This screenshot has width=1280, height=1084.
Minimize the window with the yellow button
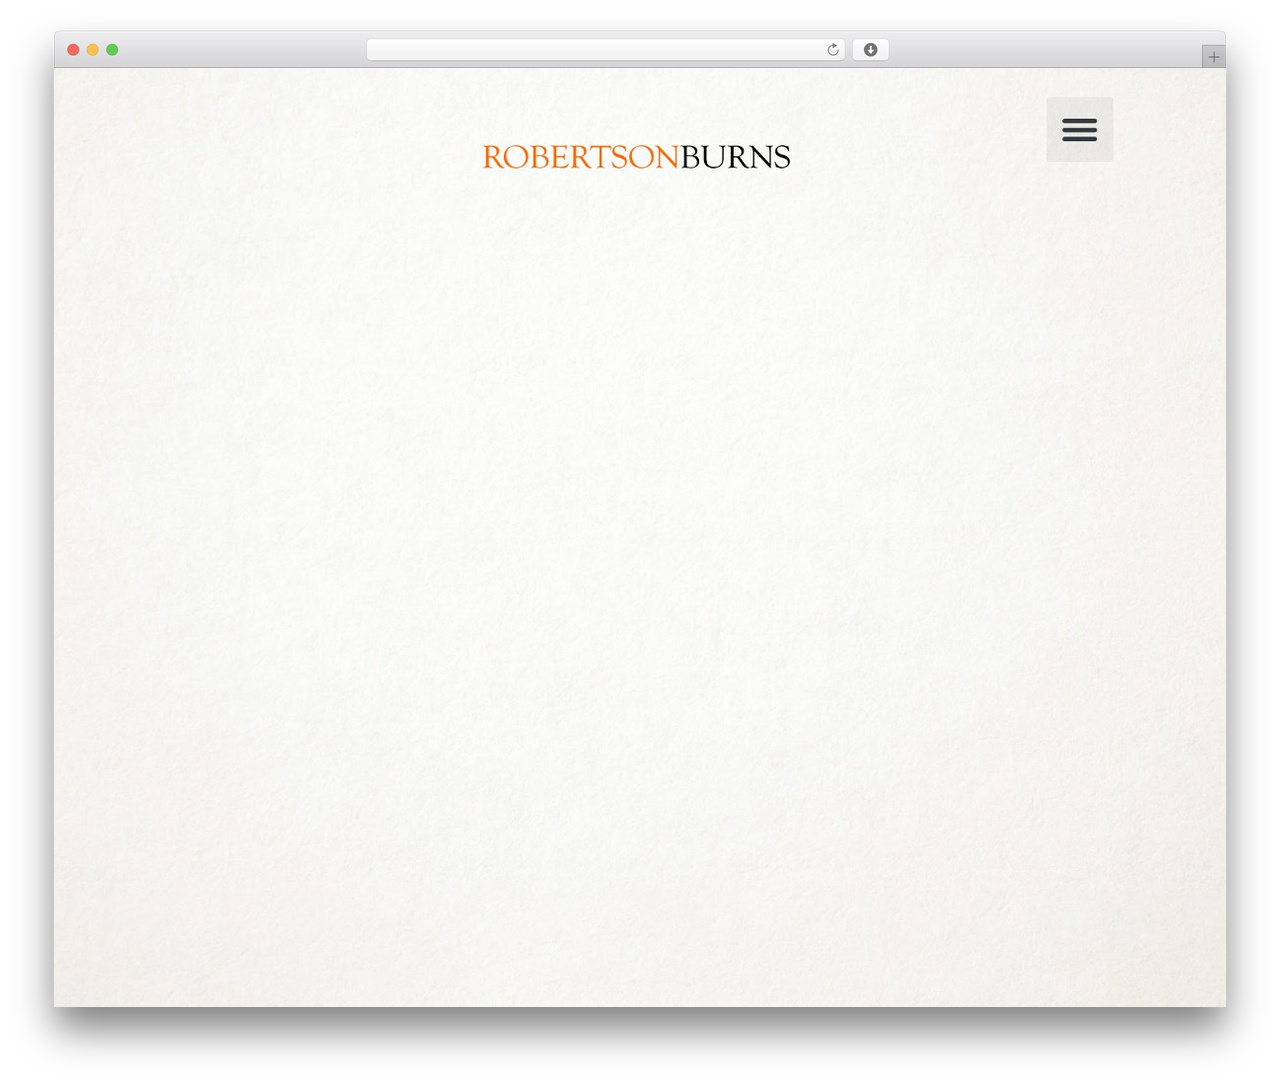coord(93,50)
